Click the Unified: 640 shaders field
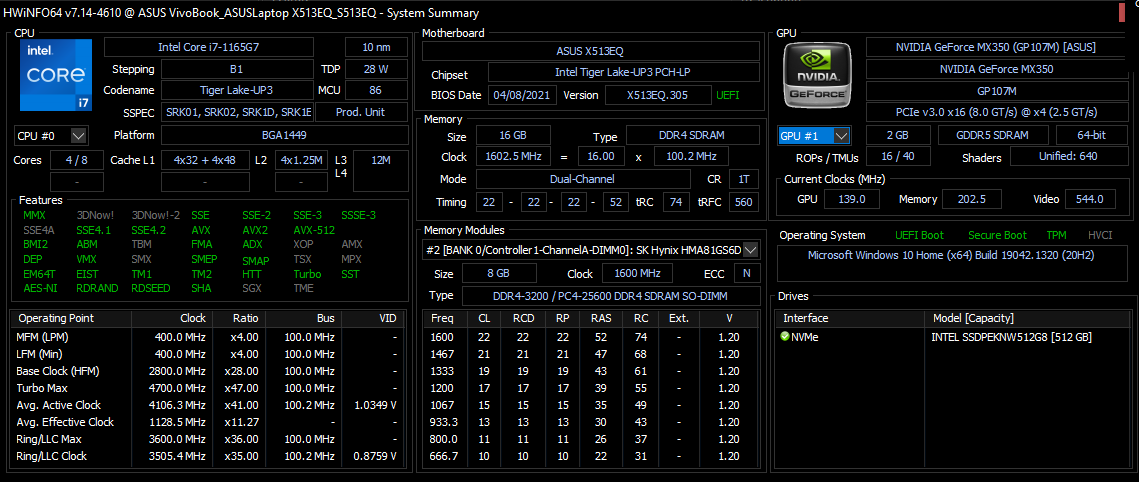The image size is (1139, 482). [x=1069, y=157]
